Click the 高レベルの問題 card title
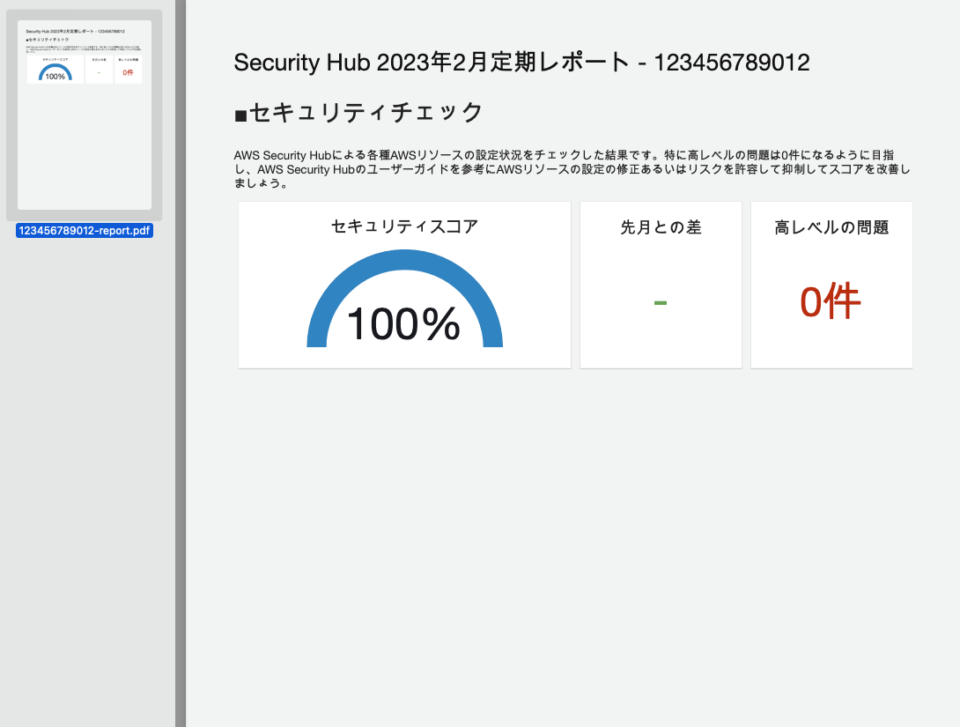This screenshot has width=960, height=727. click(x=831, y=227)
